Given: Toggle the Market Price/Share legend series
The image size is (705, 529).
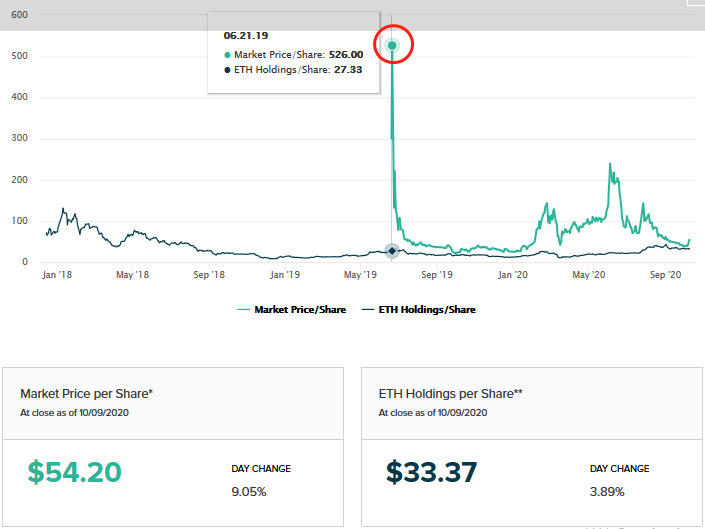Looking at the screenshot, I should coord(300,310).
